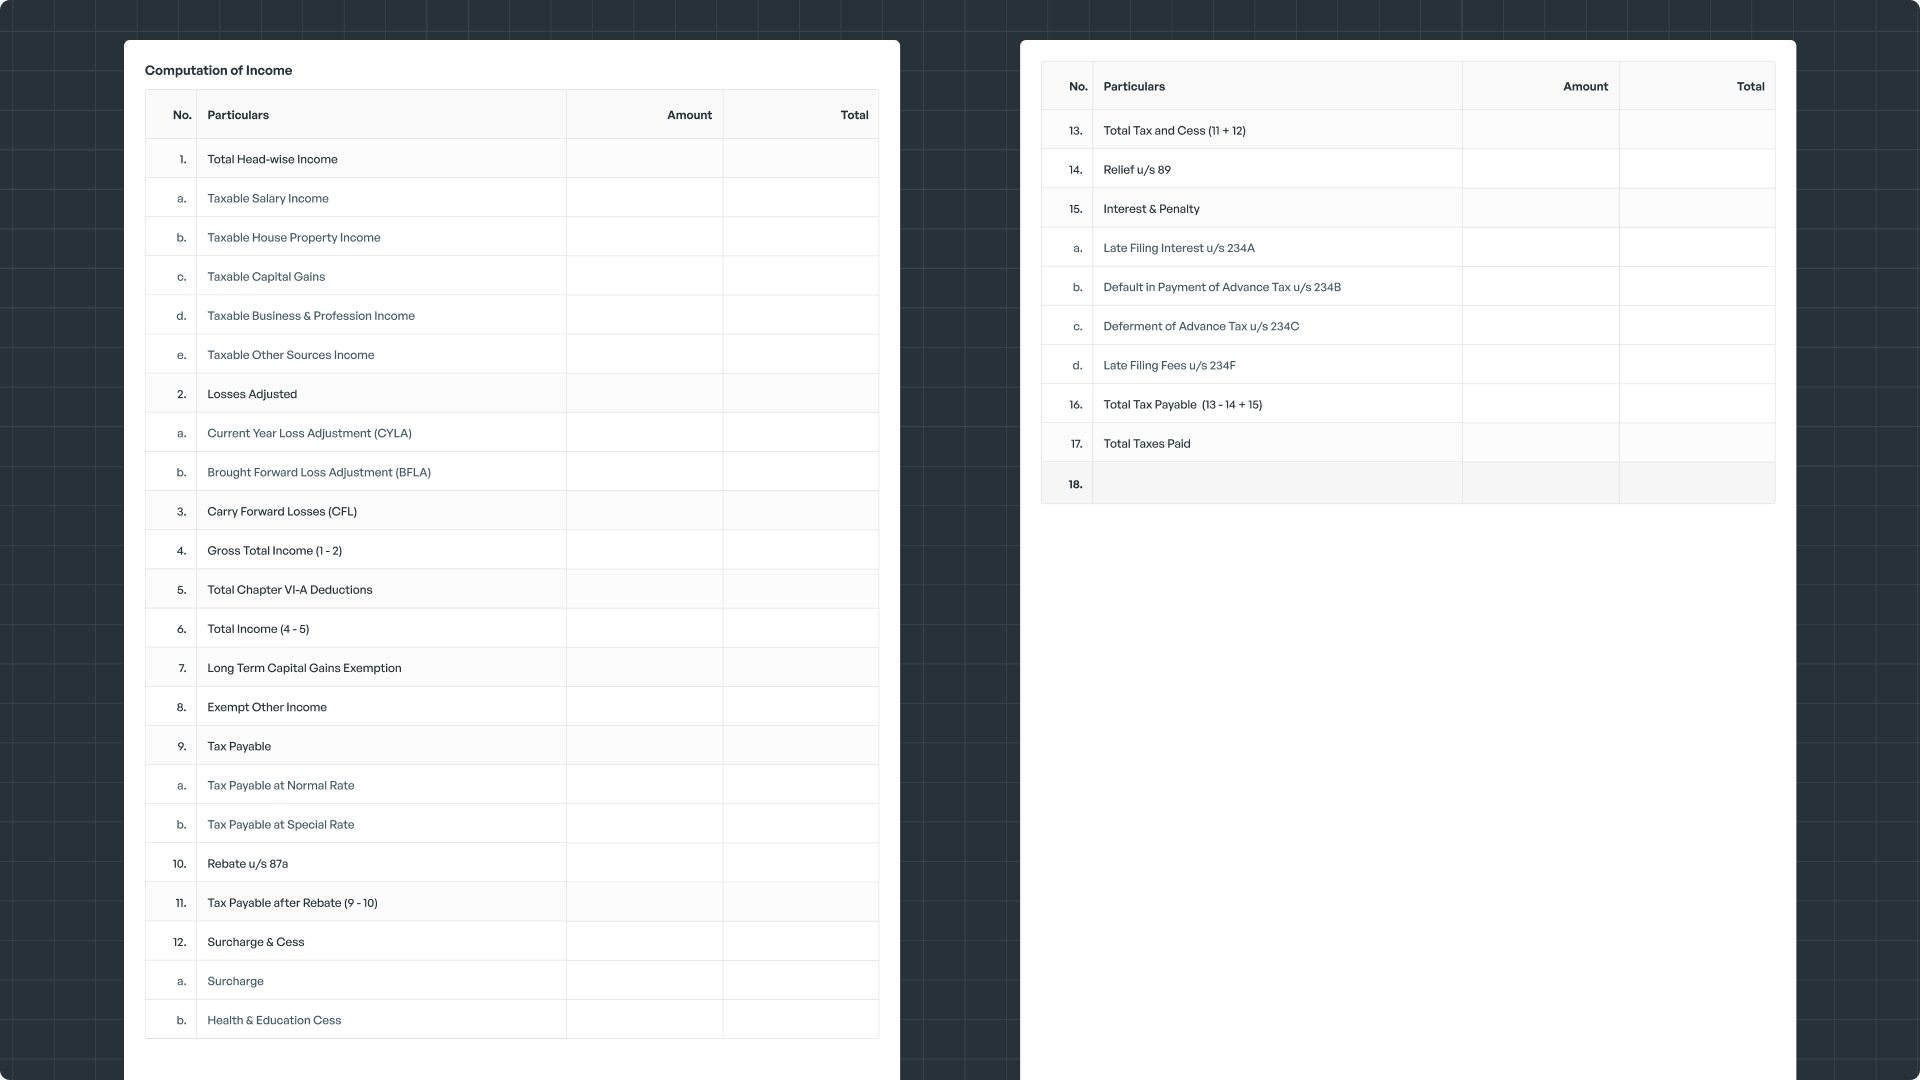Click Tax Payable at Special Rate label
Viewport: 1920px width, 1080px height.
(x=280, y=825)
